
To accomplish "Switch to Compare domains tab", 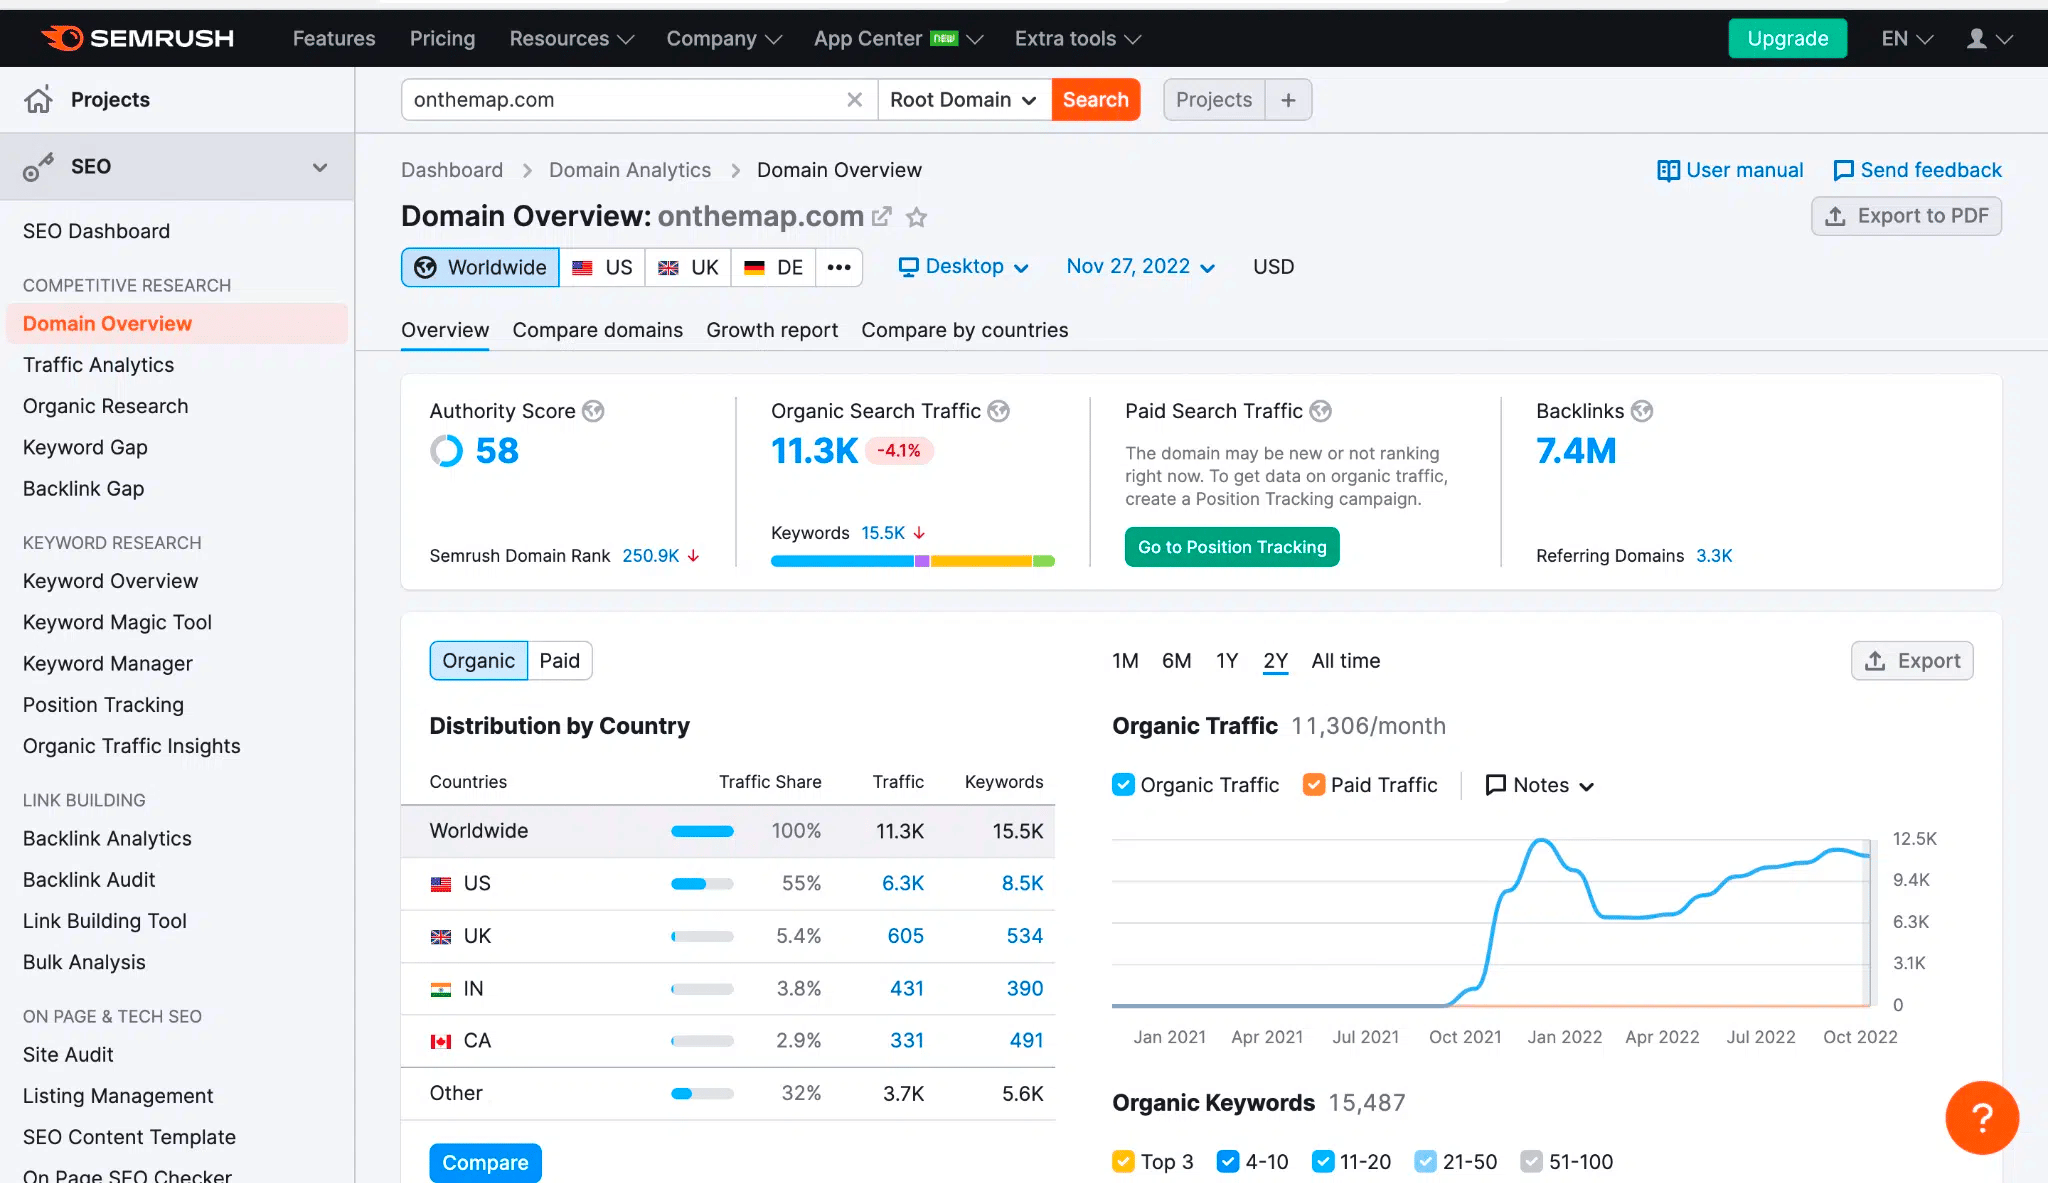I will coord(598,331).
